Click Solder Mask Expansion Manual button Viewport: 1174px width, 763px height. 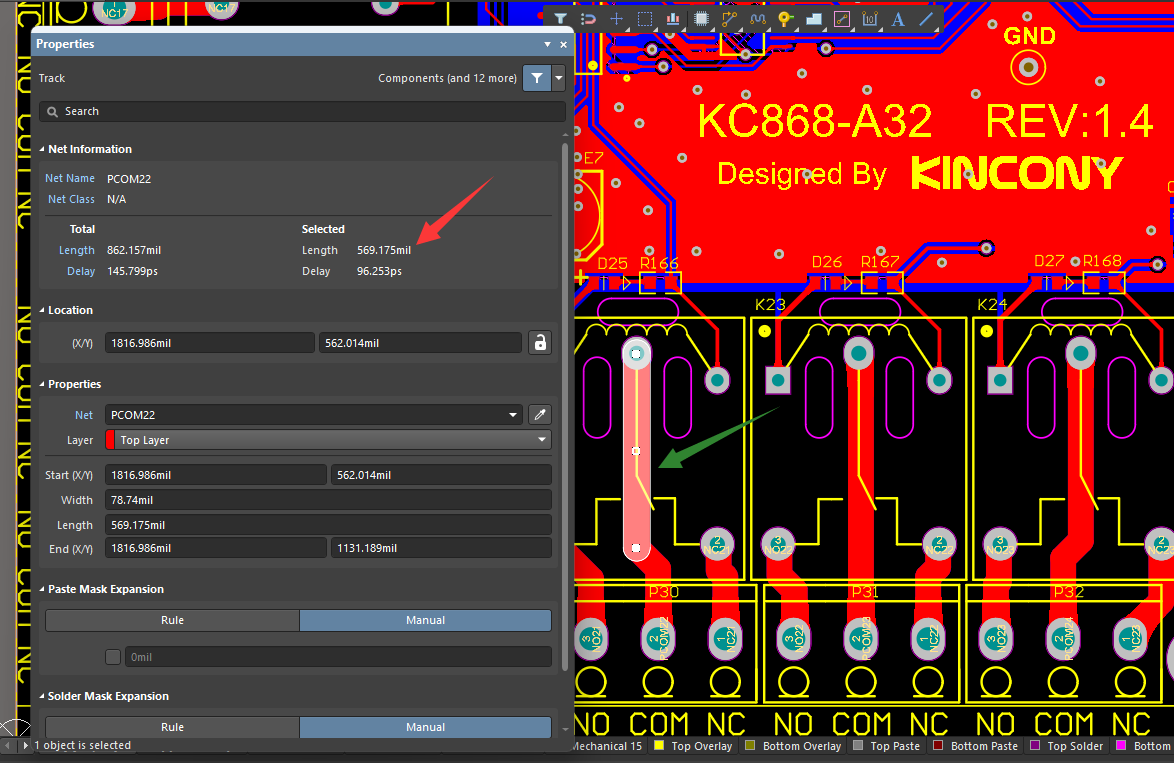pyautogui.click(x=425, y=727)
